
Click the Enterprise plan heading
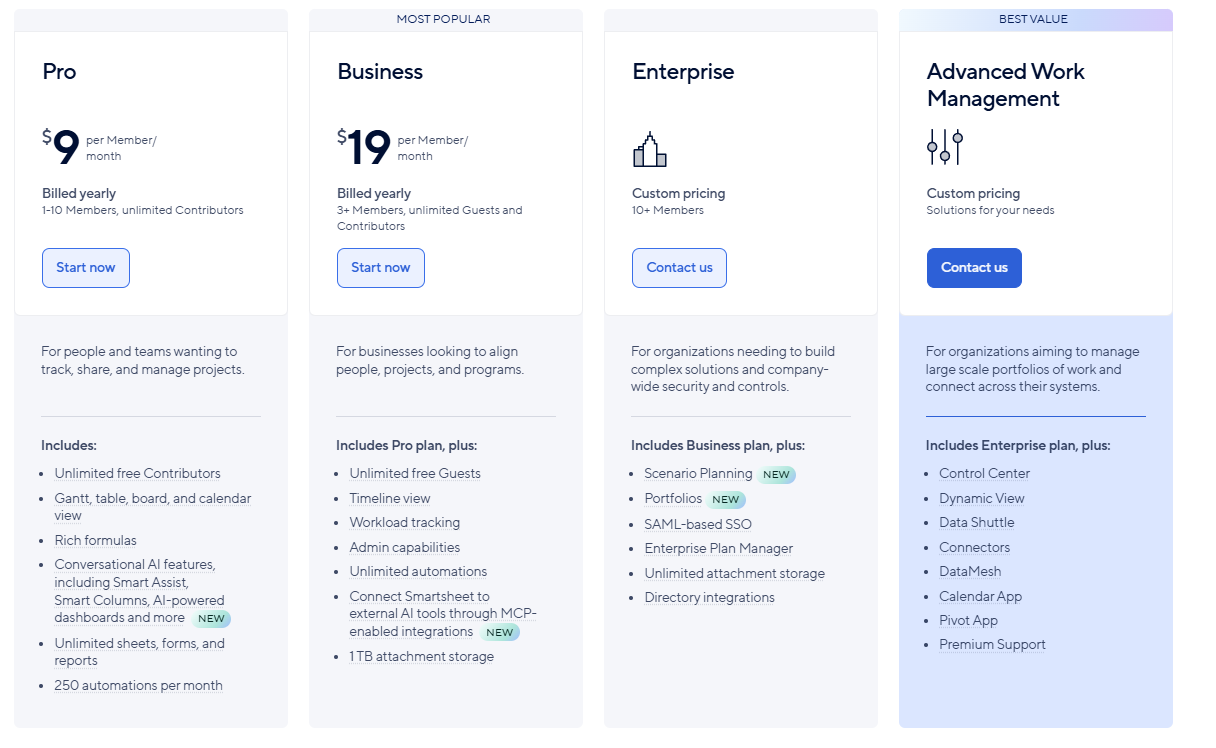pyautogui.click(x=683, y=72)
